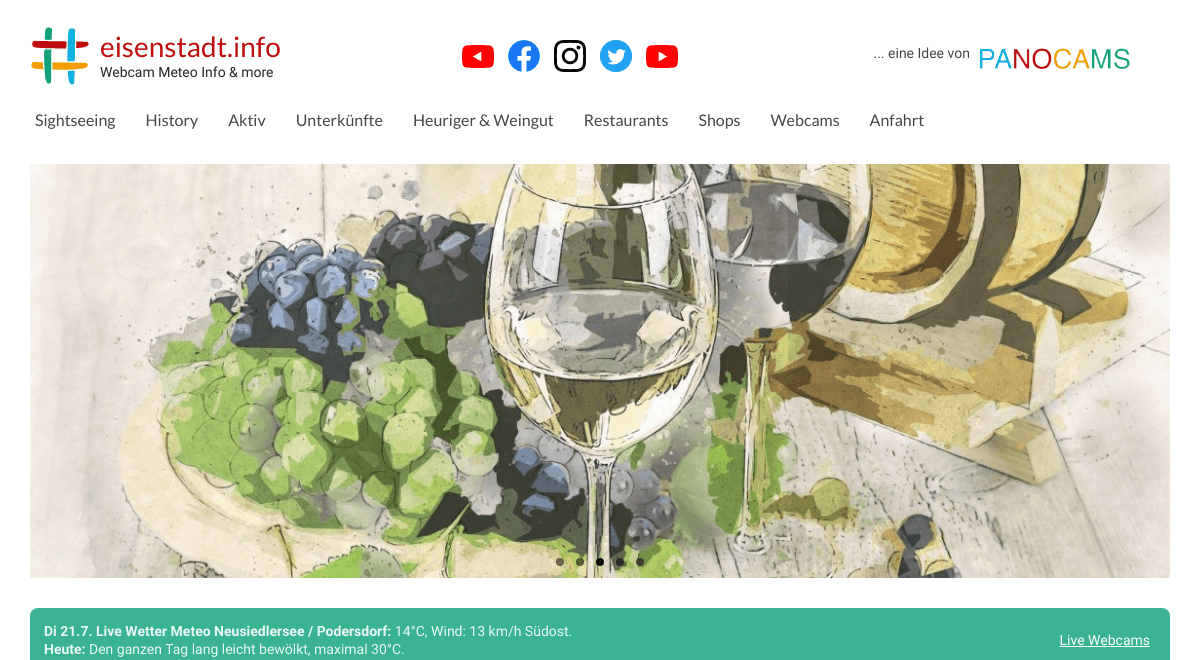Open the YouTube icon with right-pointing play arrow
This screenshot has height=660, width=1200.
click(662, 57)
